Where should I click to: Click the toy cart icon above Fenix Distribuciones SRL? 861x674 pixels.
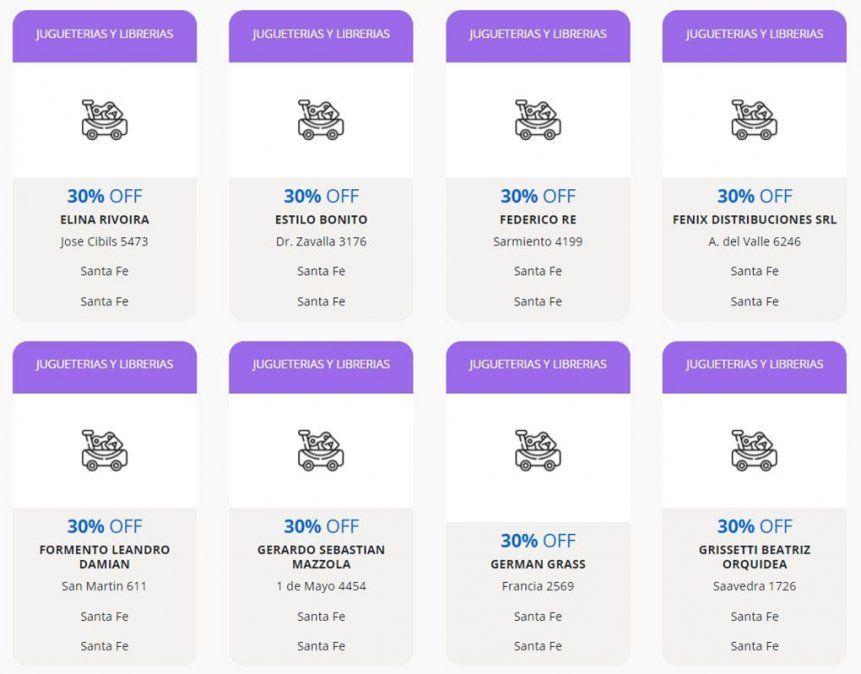[754, 120]
